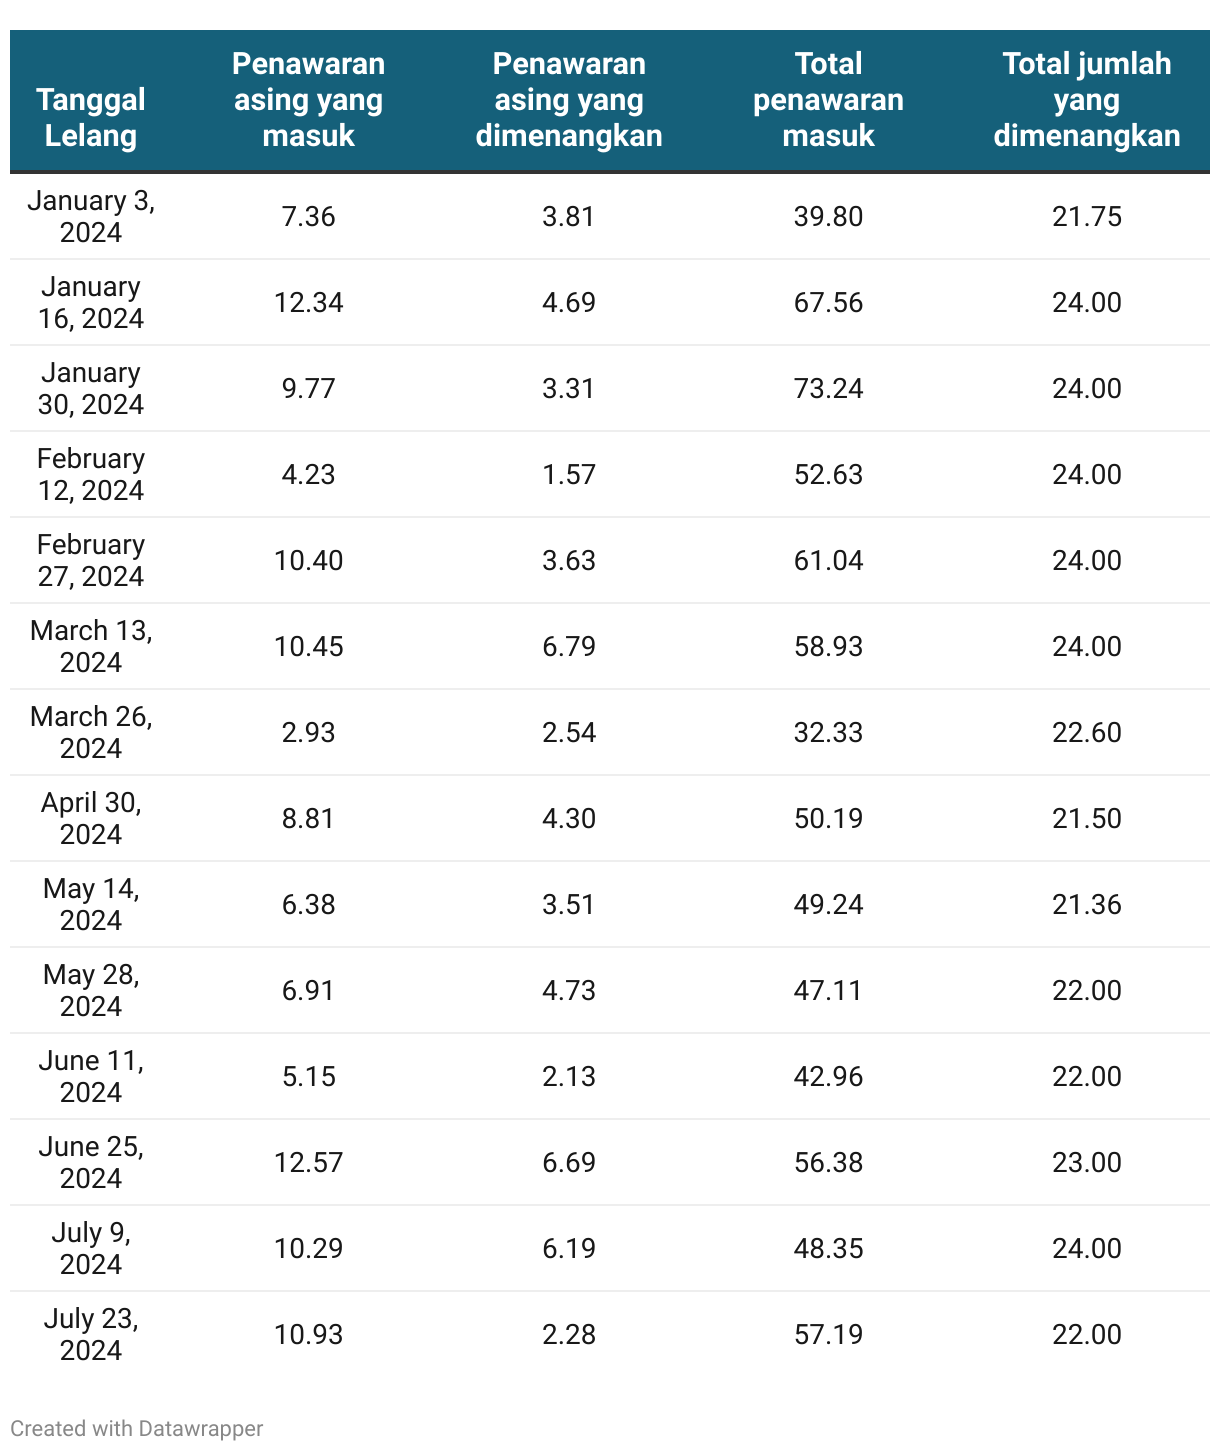
Task: Click the Tanggal Lelang column header
Action: tap(91, 118)
